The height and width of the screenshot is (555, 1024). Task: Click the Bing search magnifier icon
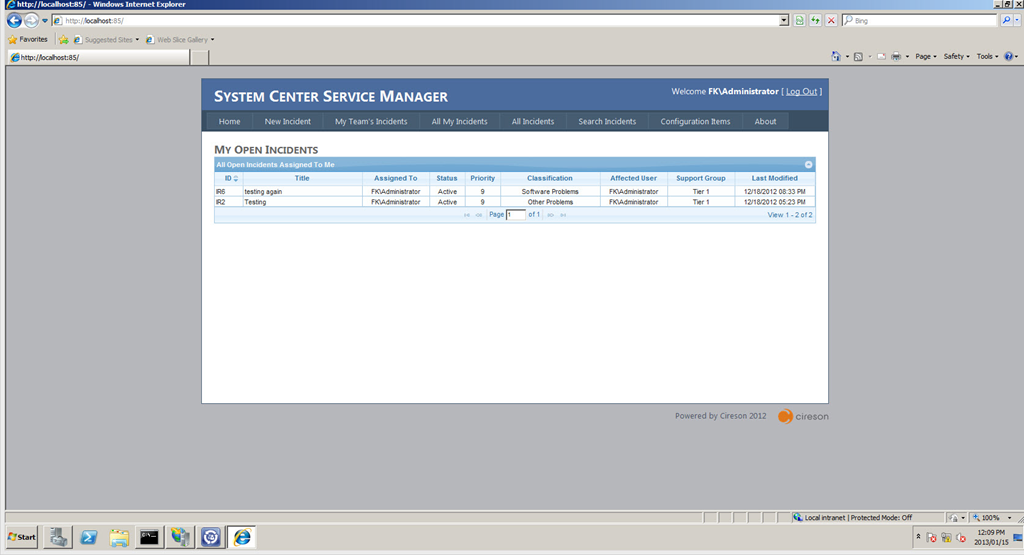tap(1006, 20)
